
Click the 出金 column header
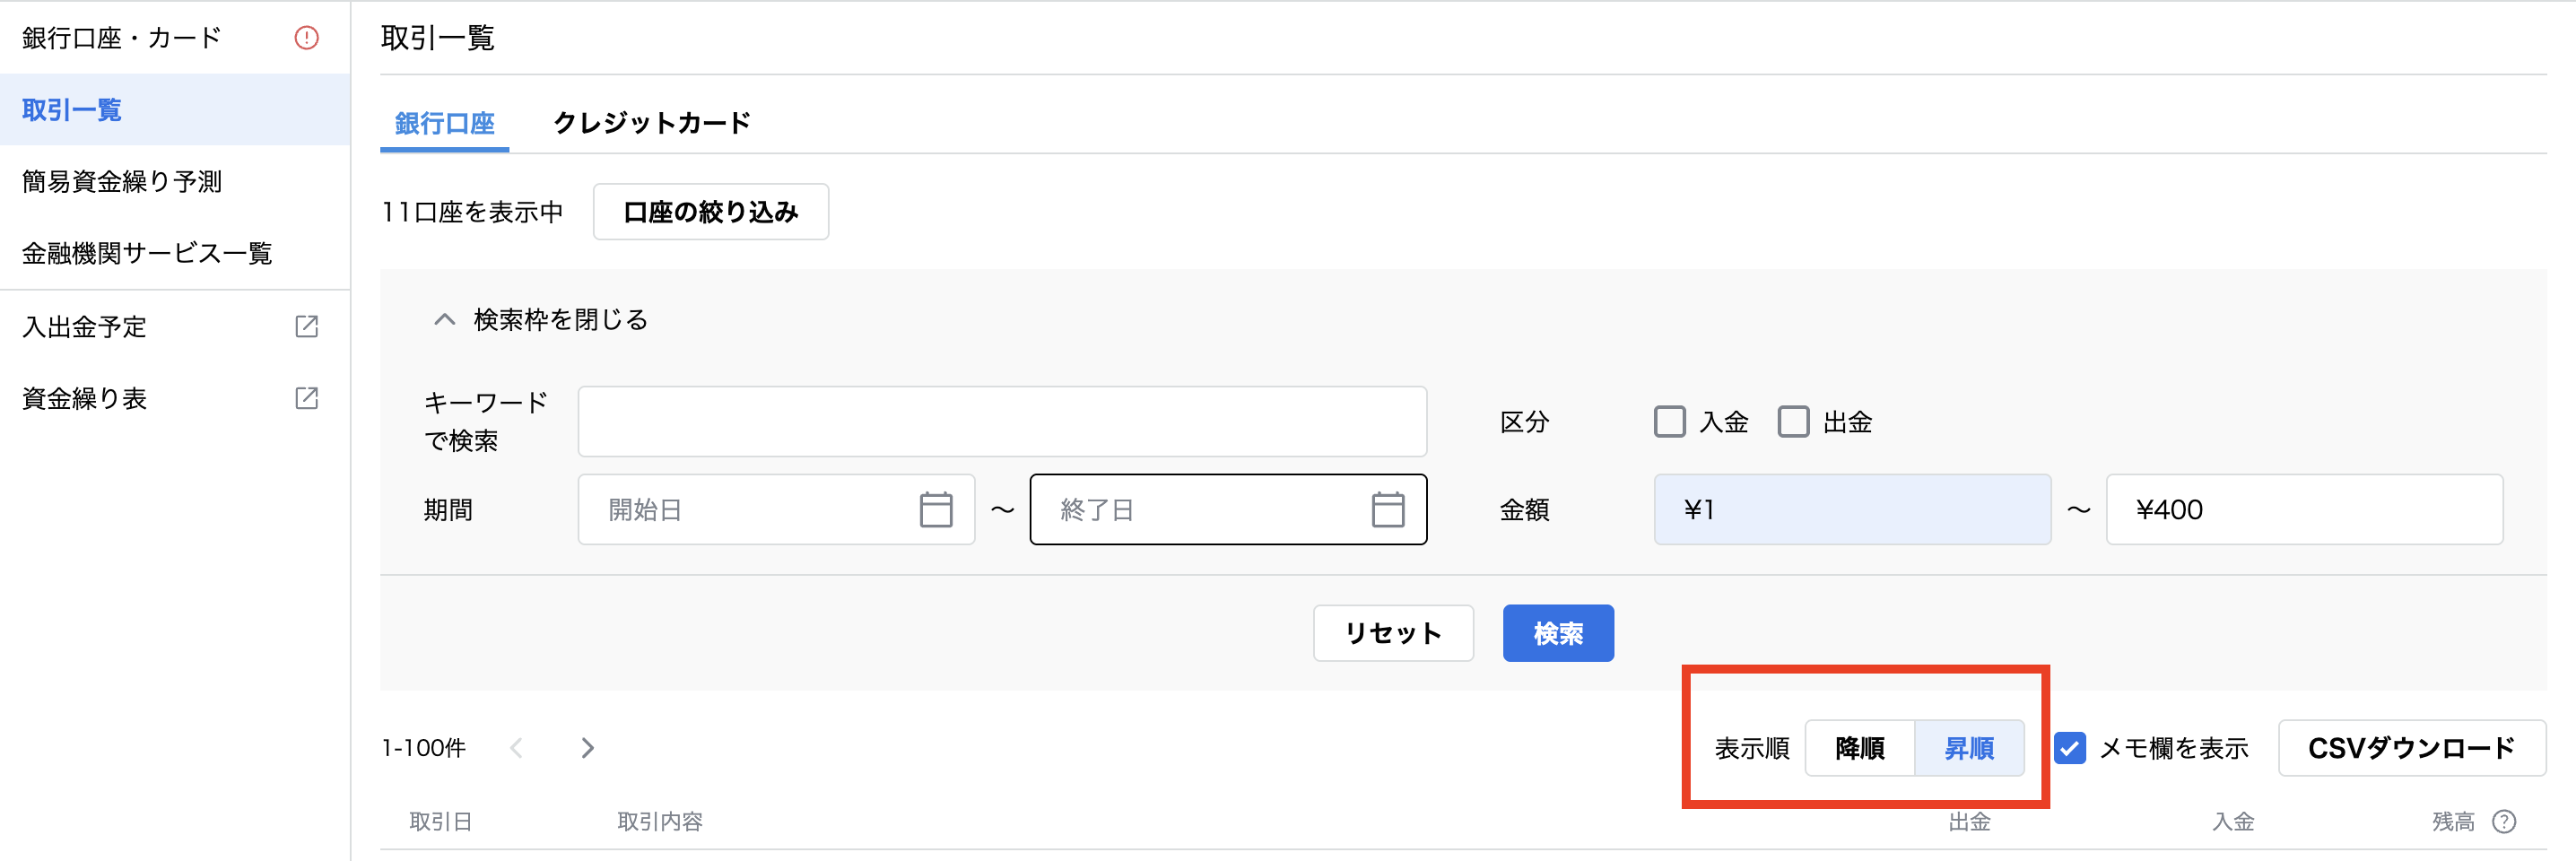click(x=1969, y=821)
